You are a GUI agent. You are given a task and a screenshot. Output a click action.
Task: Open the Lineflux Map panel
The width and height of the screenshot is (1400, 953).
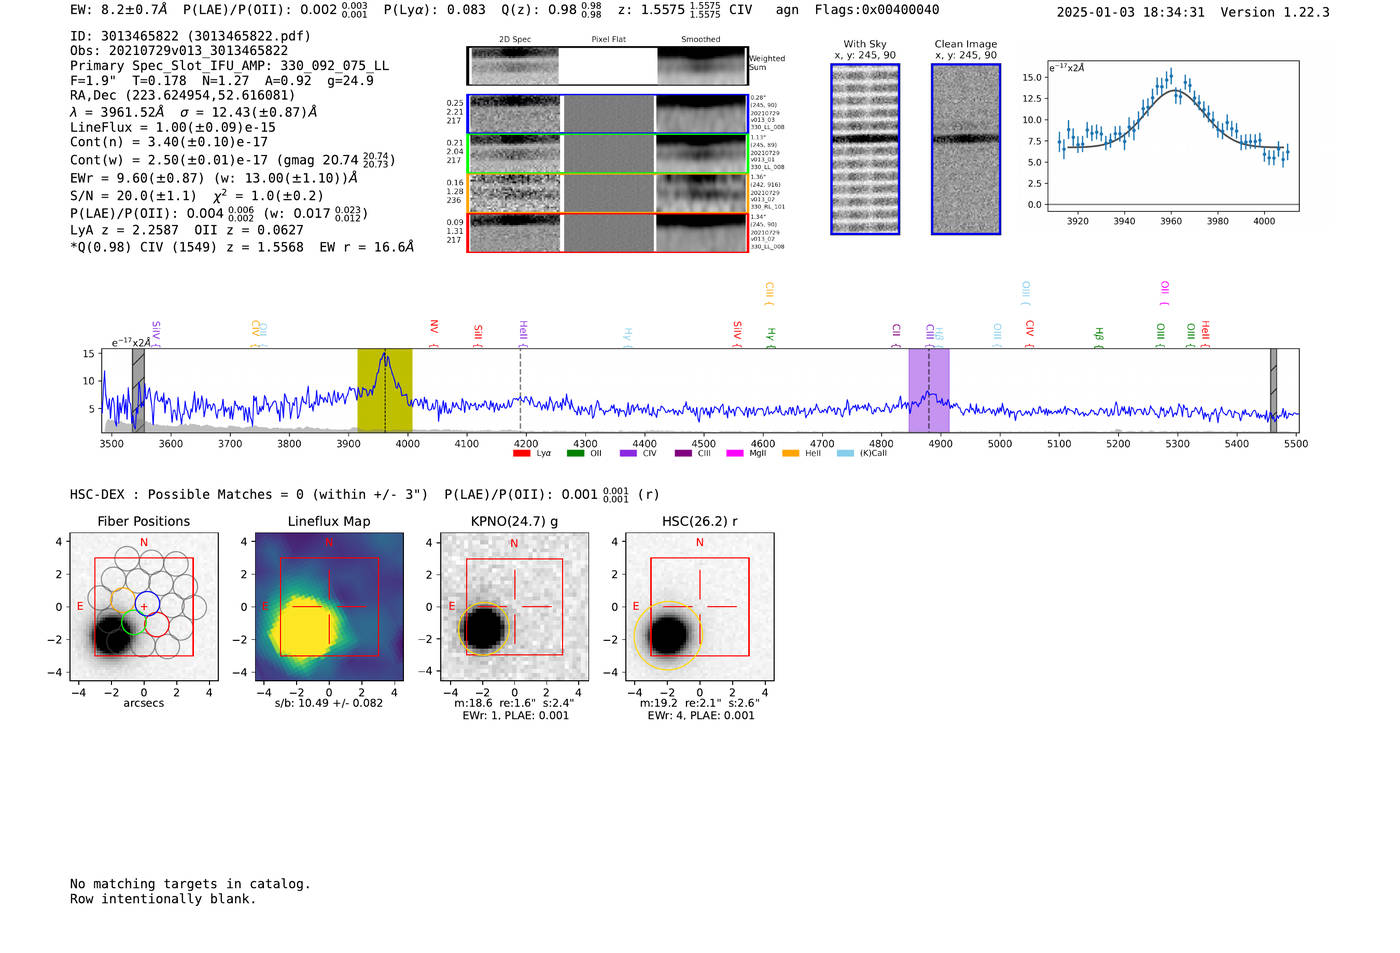329,607
